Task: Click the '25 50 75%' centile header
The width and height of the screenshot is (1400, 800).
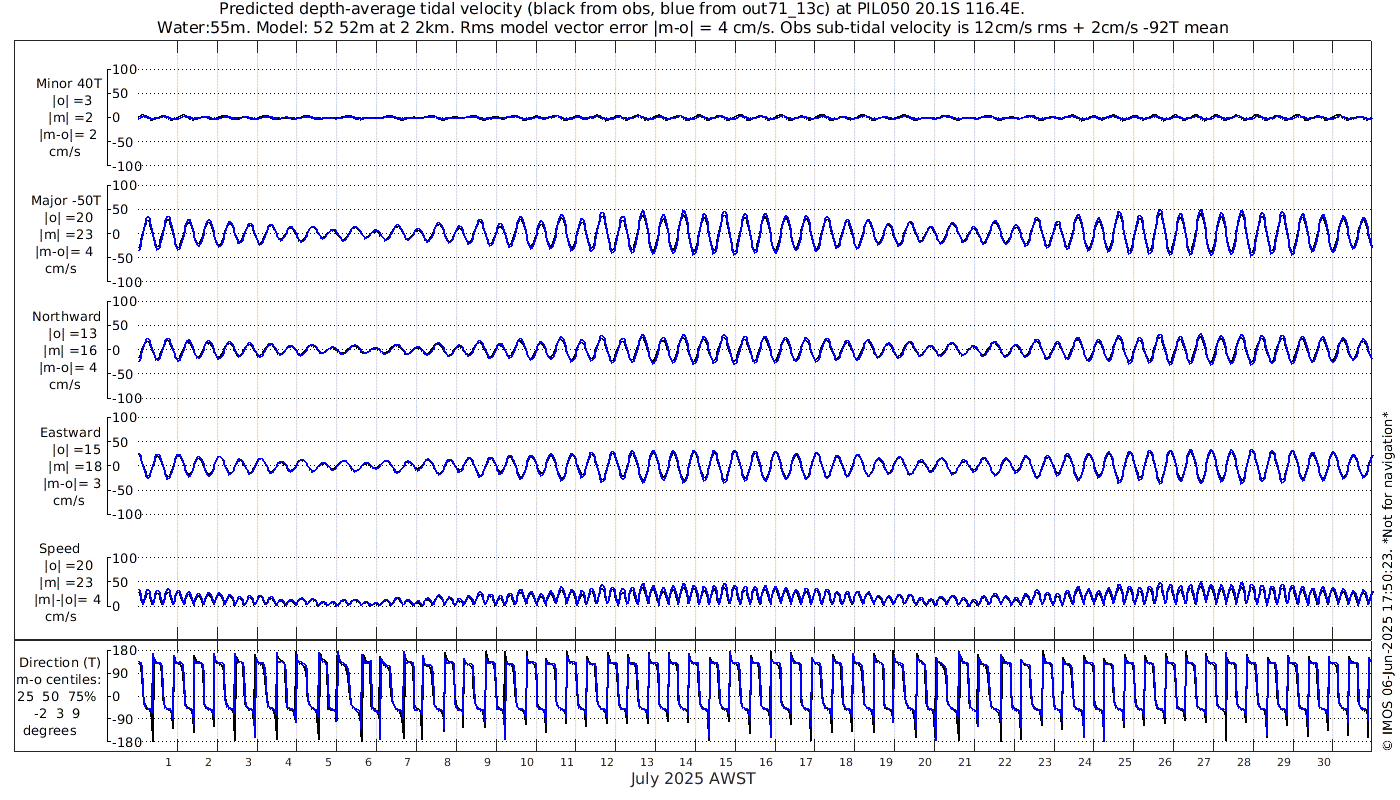Action: pyautogui.click(x=57, y=696)
